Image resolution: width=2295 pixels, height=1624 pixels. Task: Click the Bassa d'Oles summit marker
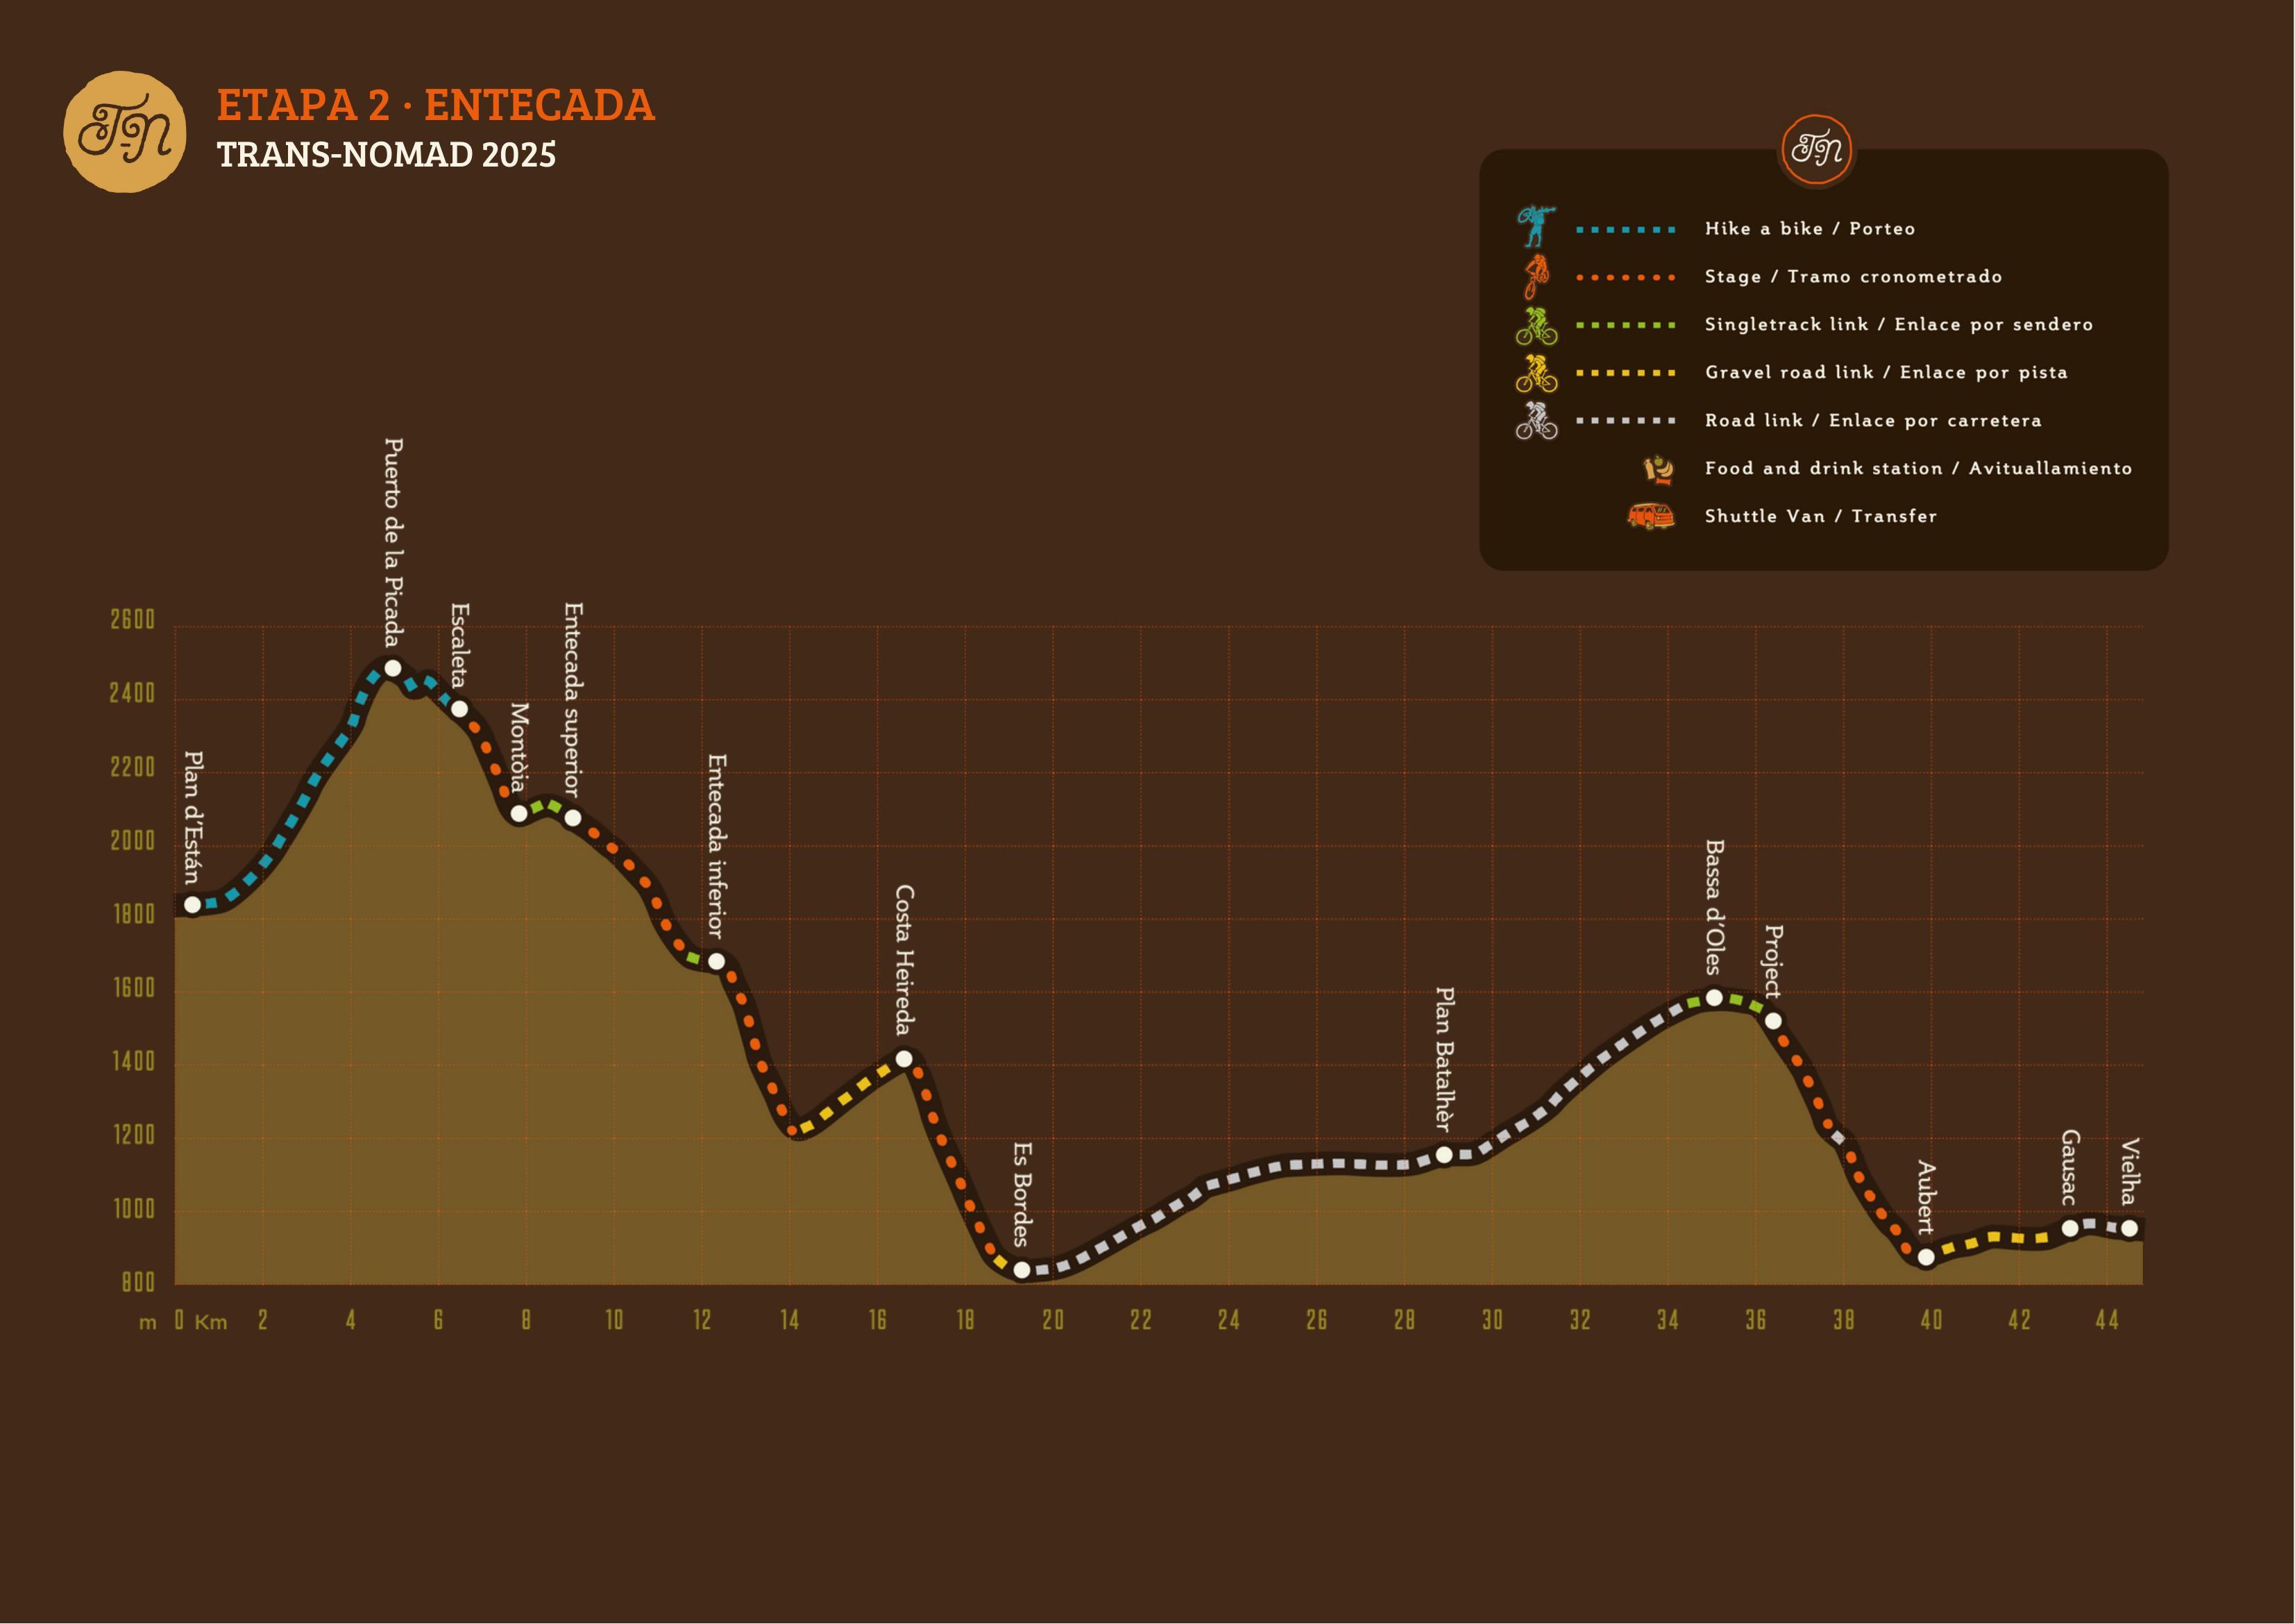tap(1714, 997)
